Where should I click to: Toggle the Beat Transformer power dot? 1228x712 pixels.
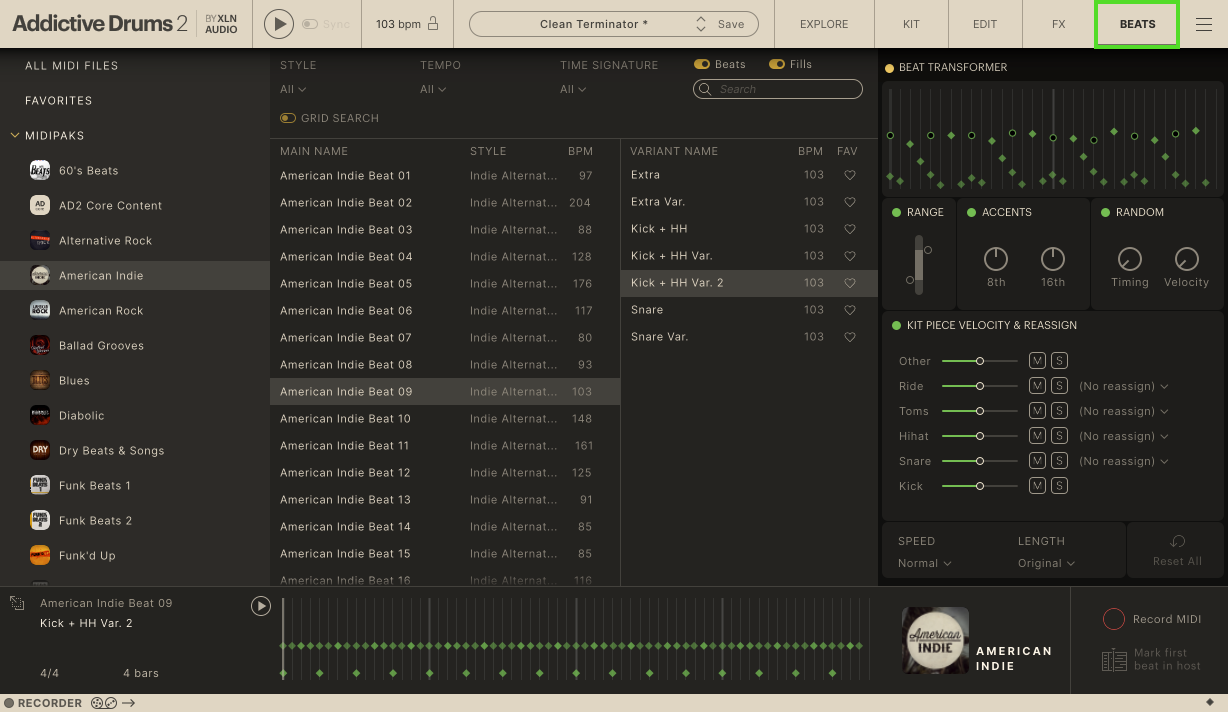pyautogui.click(x=889, y=68)
